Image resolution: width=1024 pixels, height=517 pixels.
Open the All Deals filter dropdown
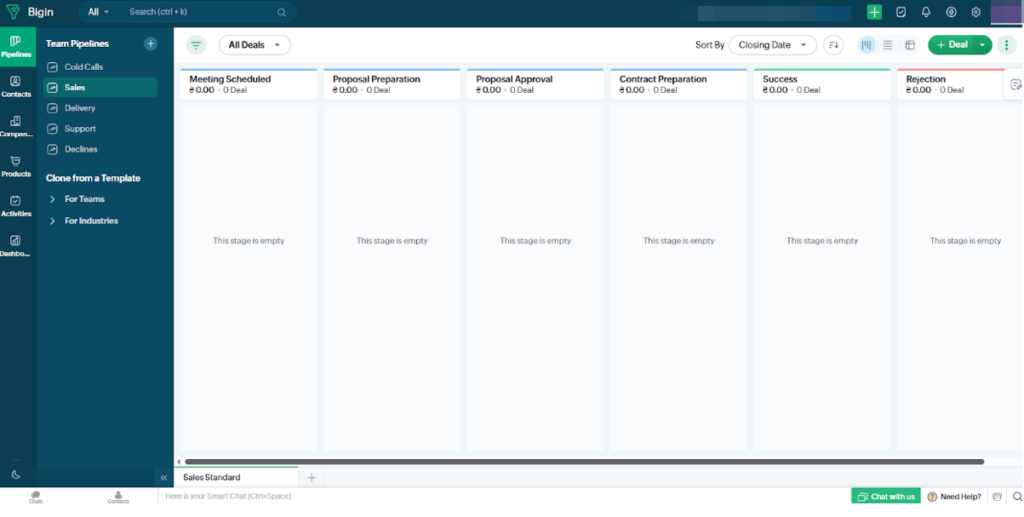pyautogui.click(x=254, y=45)
